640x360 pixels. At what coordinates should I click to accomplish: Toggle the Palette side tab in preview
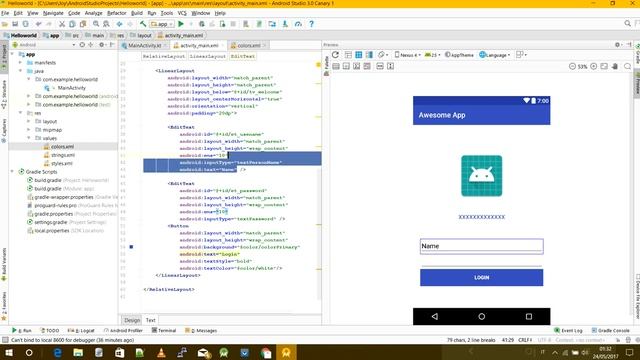(326, 66)
